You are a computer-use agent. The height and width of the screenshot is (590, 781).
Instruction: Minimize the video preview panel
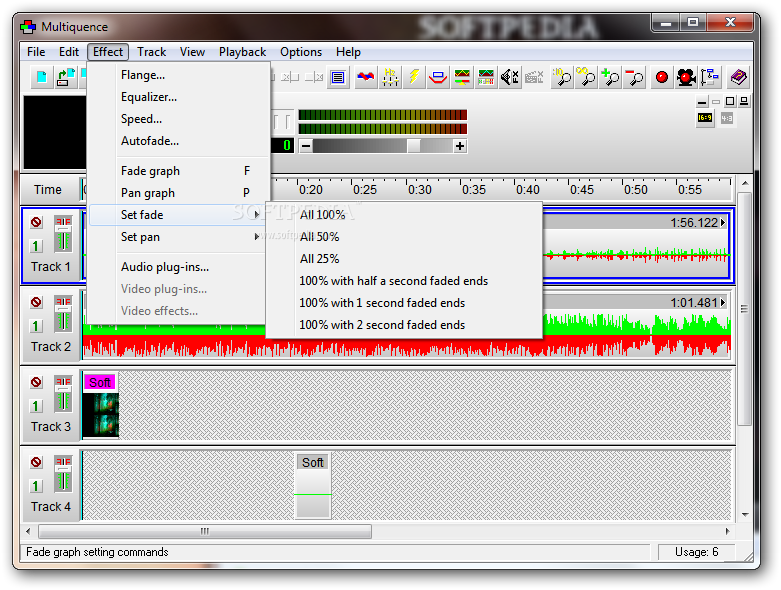(702, 102)
